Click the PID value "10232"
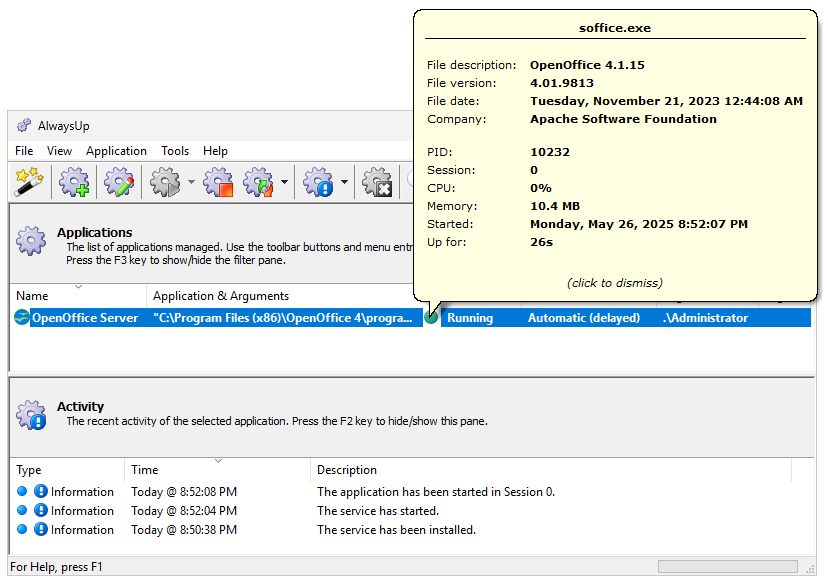828x583 pixels. tap(550, 152)
